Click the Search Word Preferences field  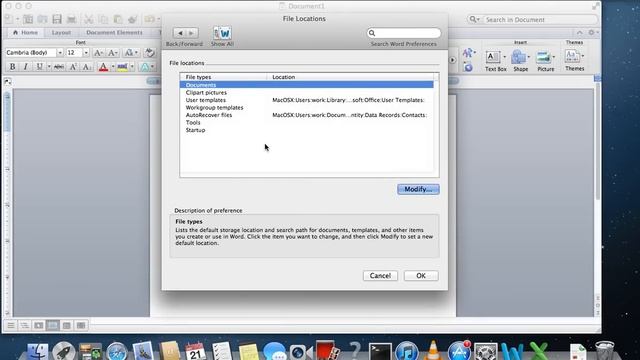[404, 33]
